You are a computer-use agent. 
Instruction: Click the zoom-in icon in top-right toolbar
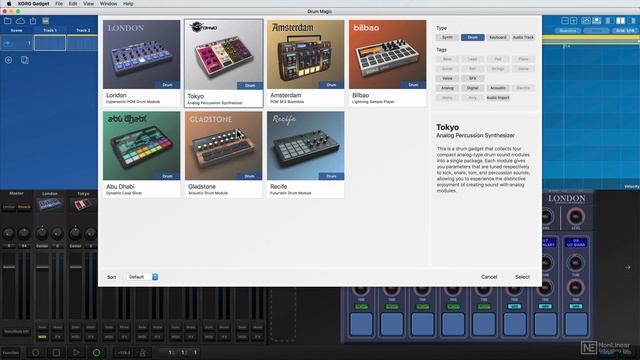click(573, 20)
